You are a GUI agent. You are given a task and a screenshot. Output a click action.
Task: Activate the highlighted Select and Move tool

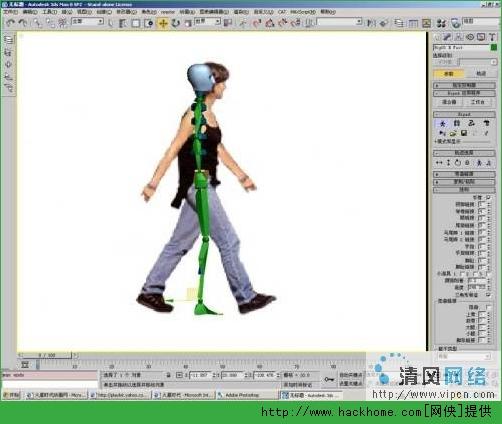[x=163, y=23]
